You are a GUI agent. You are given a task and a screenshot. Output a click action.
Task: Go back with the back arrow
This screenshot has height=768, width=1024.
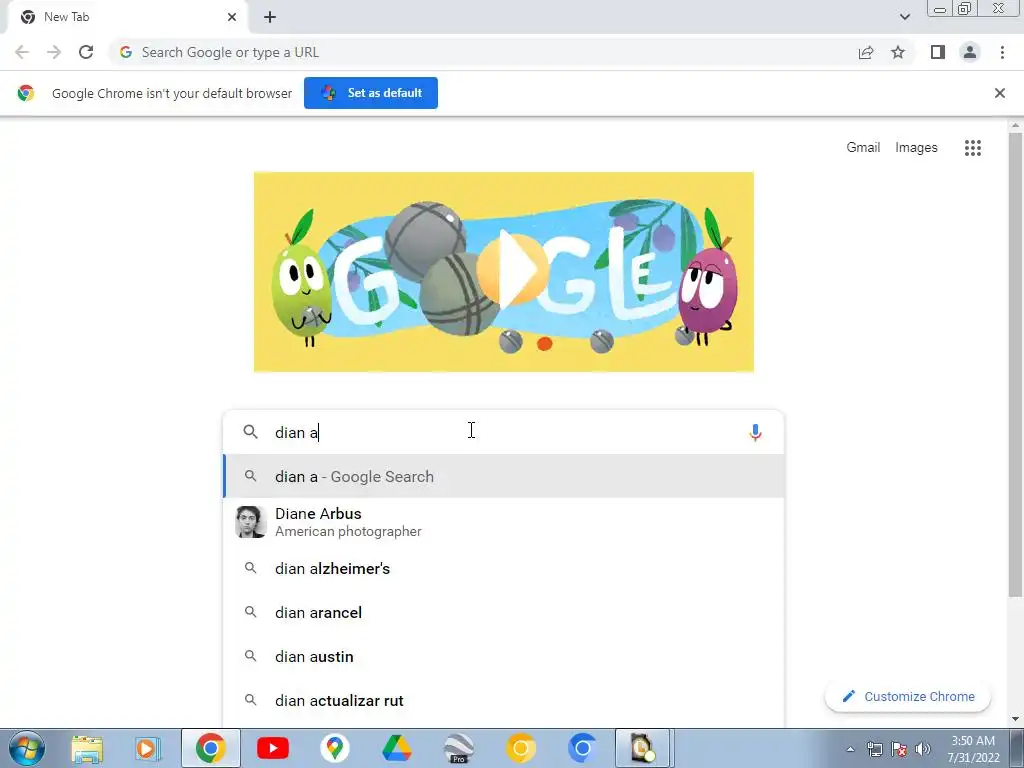point(22,52)
